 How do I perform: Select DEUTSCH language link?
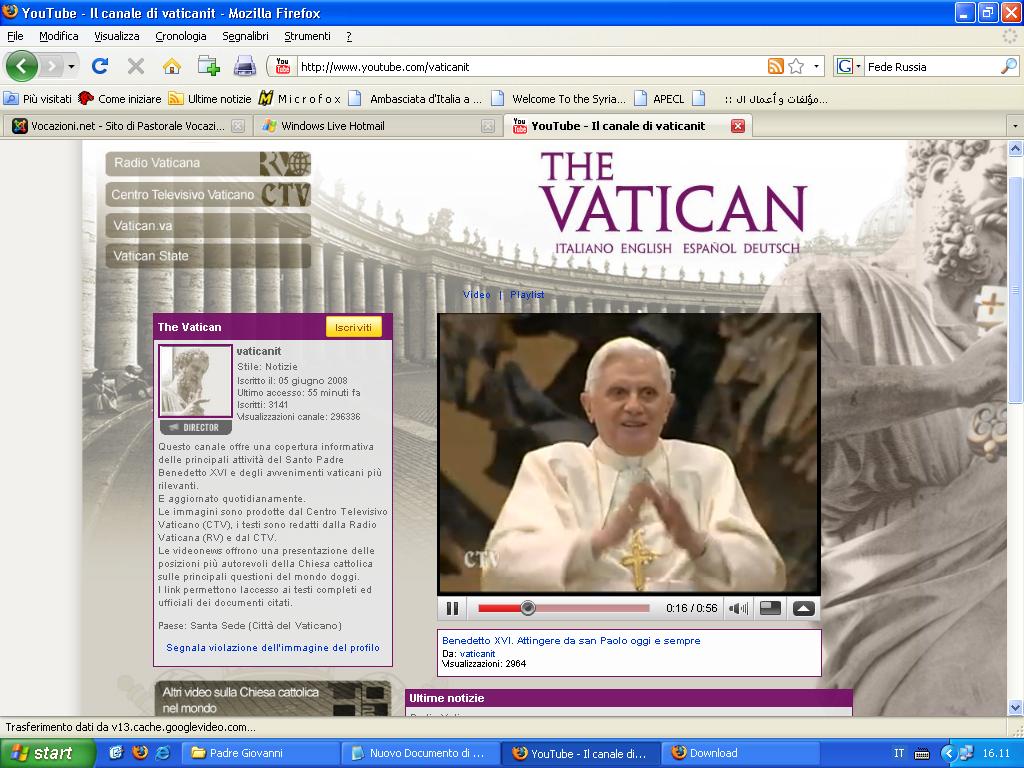[771, 248]
